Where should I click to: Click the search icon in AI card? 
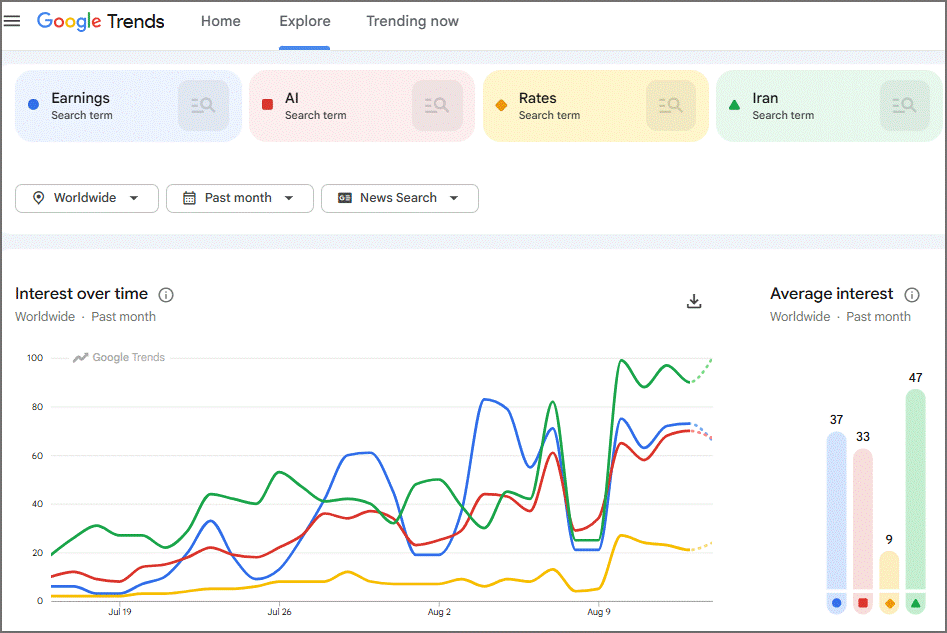(x=437, y=106)
